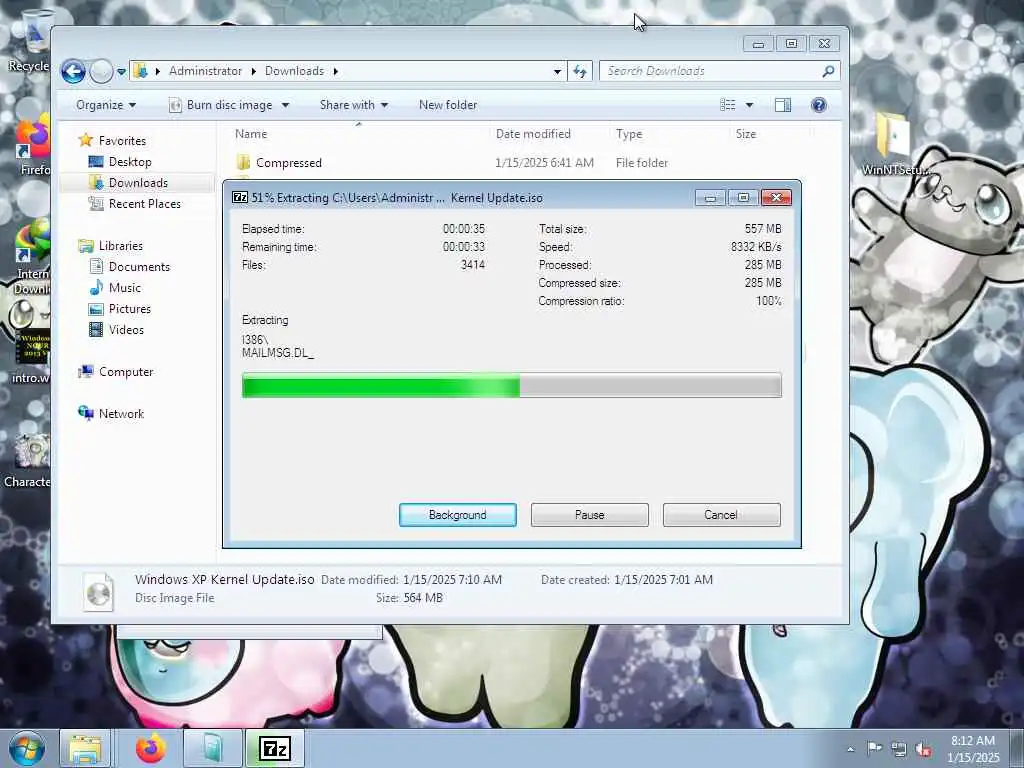1024x768 pixels.
Task: Select Character desktop icon
Action: click(26, 461)
